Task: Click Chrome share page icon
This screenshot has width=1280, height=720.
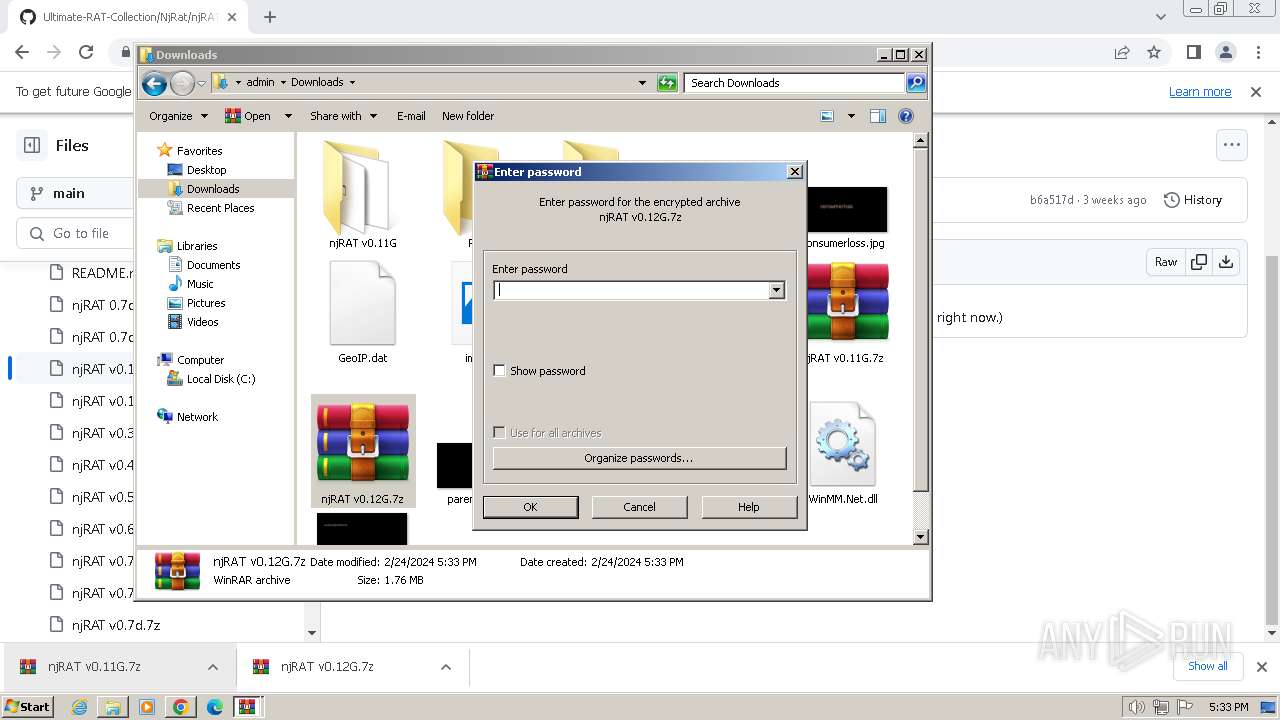Action: (x=1122, y=52)
